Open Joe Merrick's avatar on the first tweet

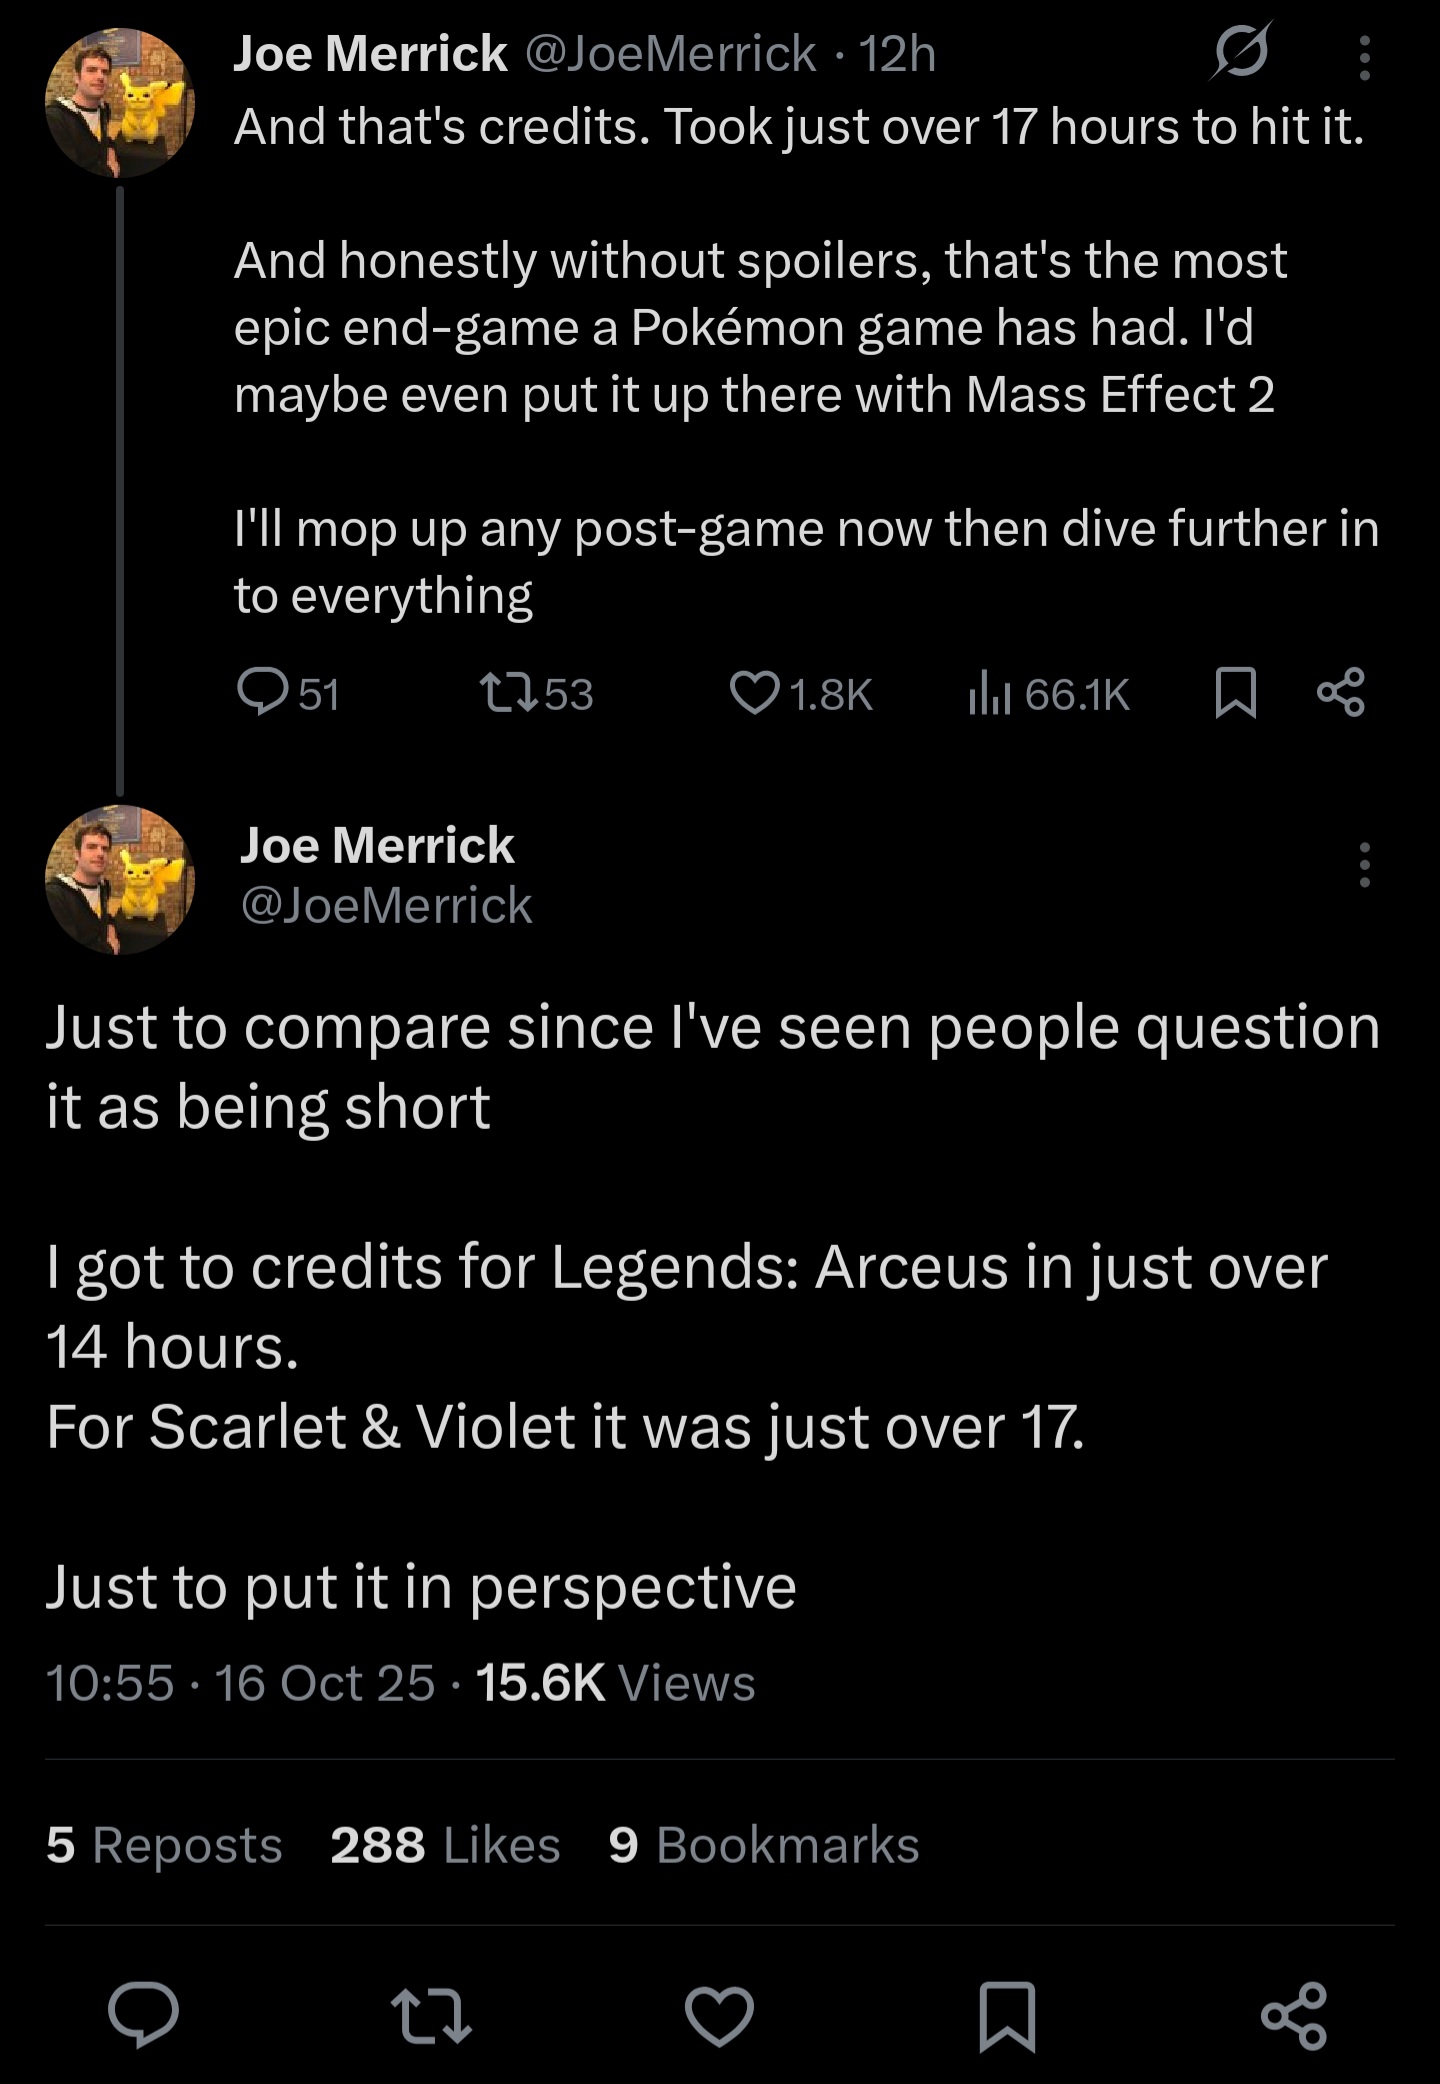click(119, 103)
